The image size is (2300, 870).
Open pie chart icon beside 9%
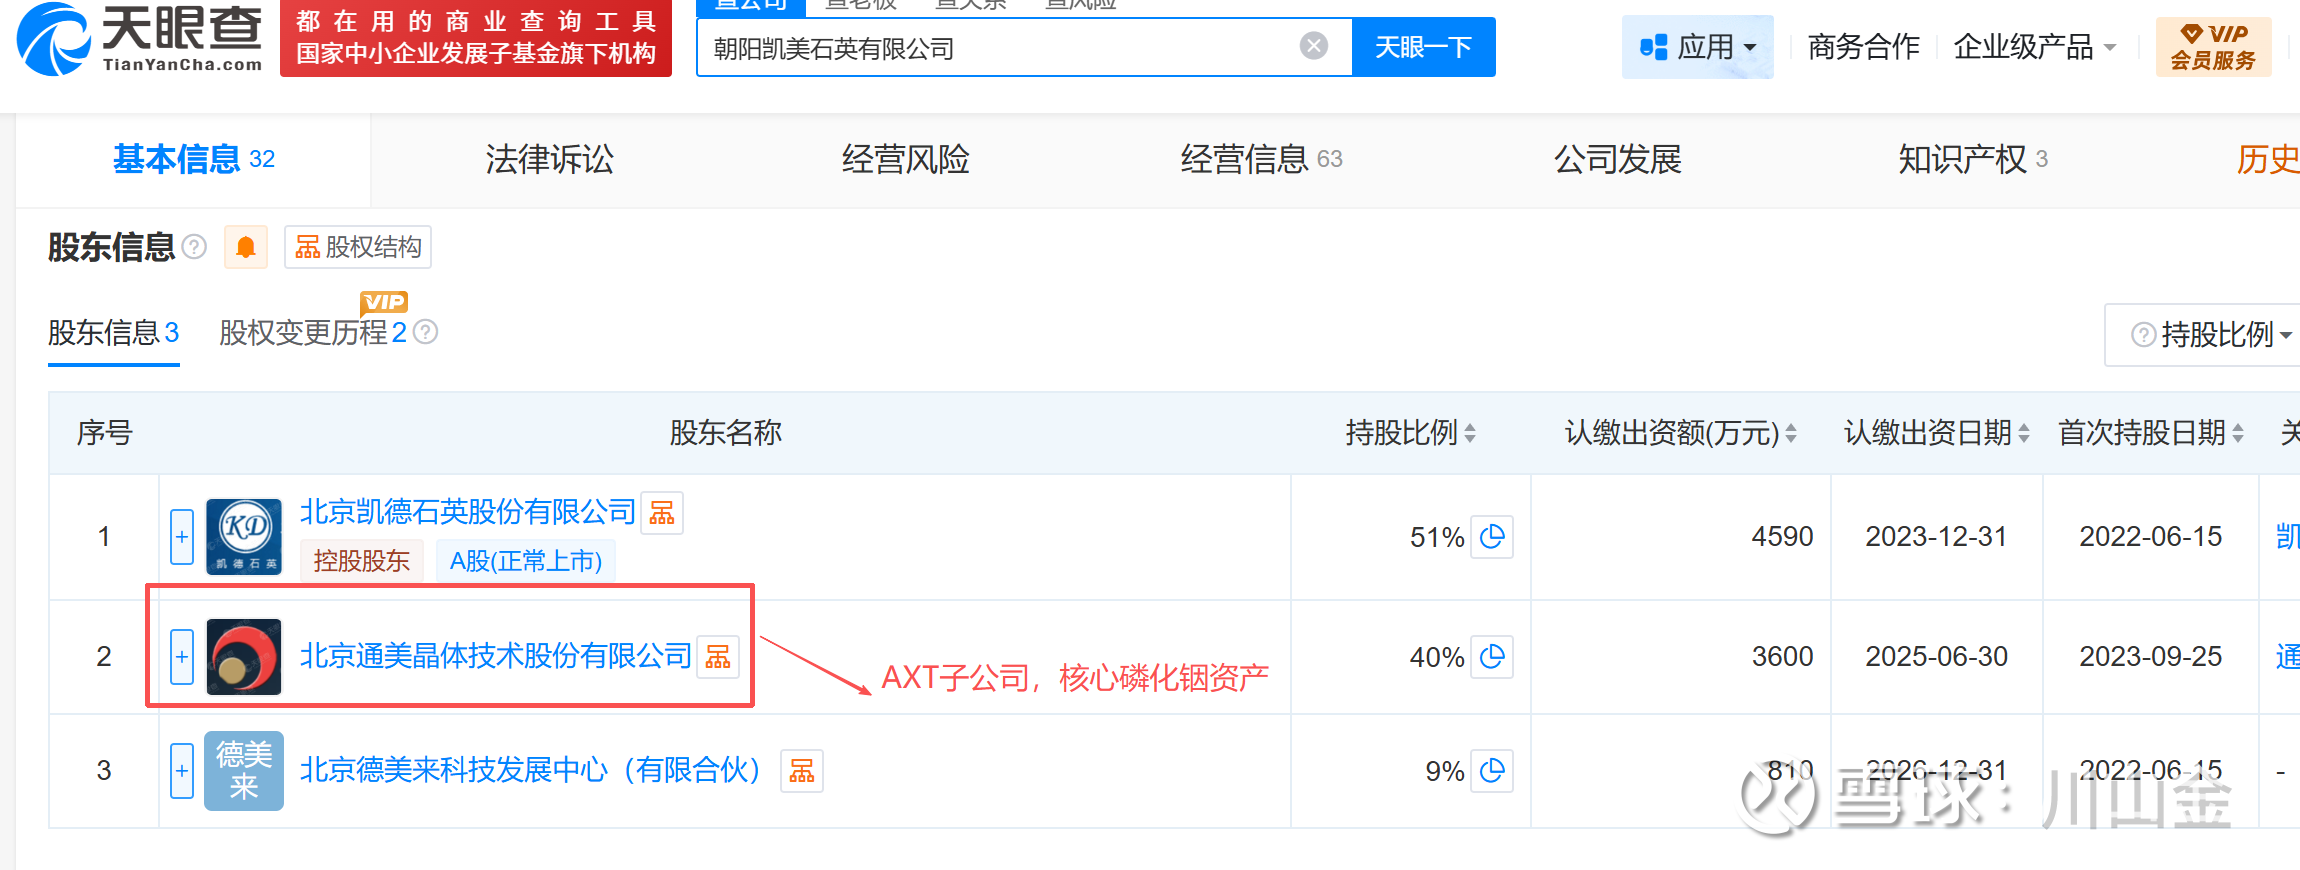1492,771
